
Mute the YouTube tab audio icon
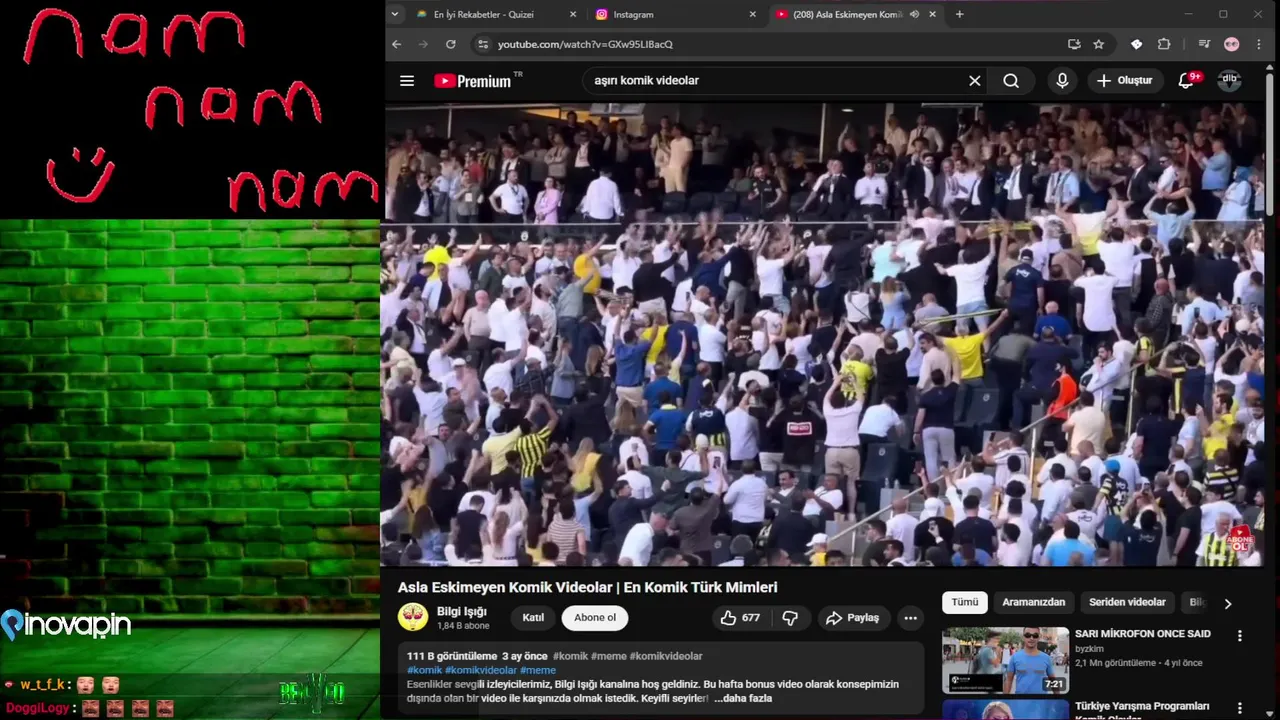[x=914, y=14]
